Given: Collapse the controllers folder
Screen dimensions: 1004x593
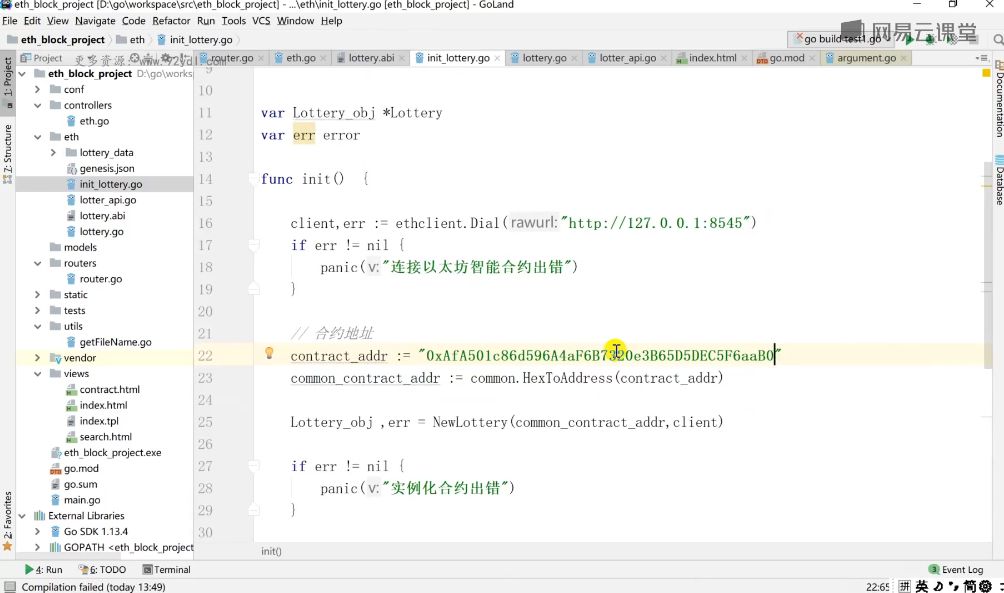Looking at the screenshot, I should coord(37,105).
